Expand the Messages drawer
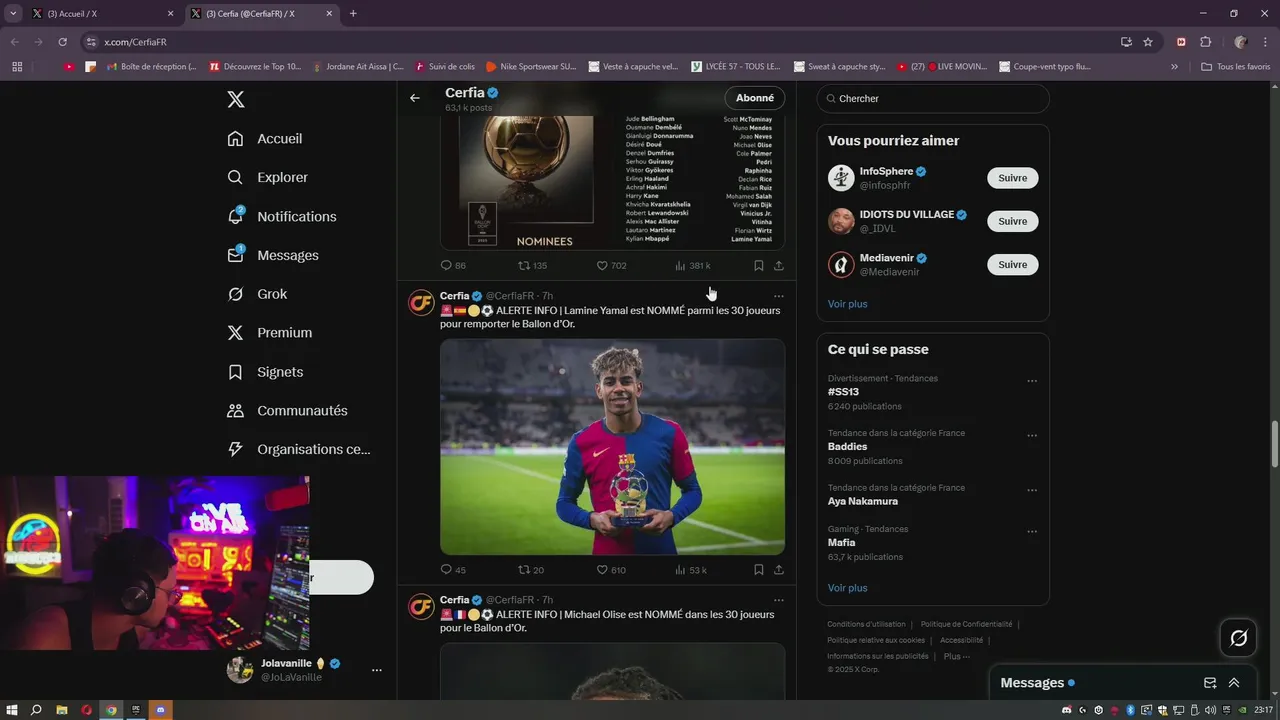The image size is (1280, 720). [1234, 683]
